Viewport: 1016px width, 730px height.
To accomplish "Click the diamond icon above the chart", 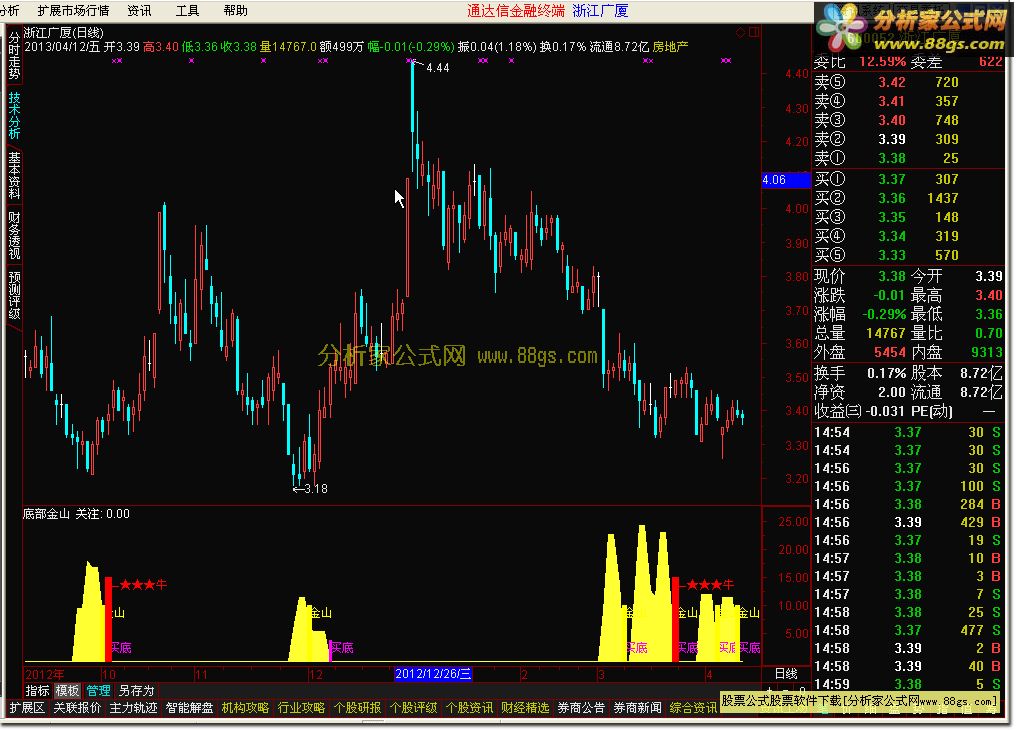I will [741, 32].
